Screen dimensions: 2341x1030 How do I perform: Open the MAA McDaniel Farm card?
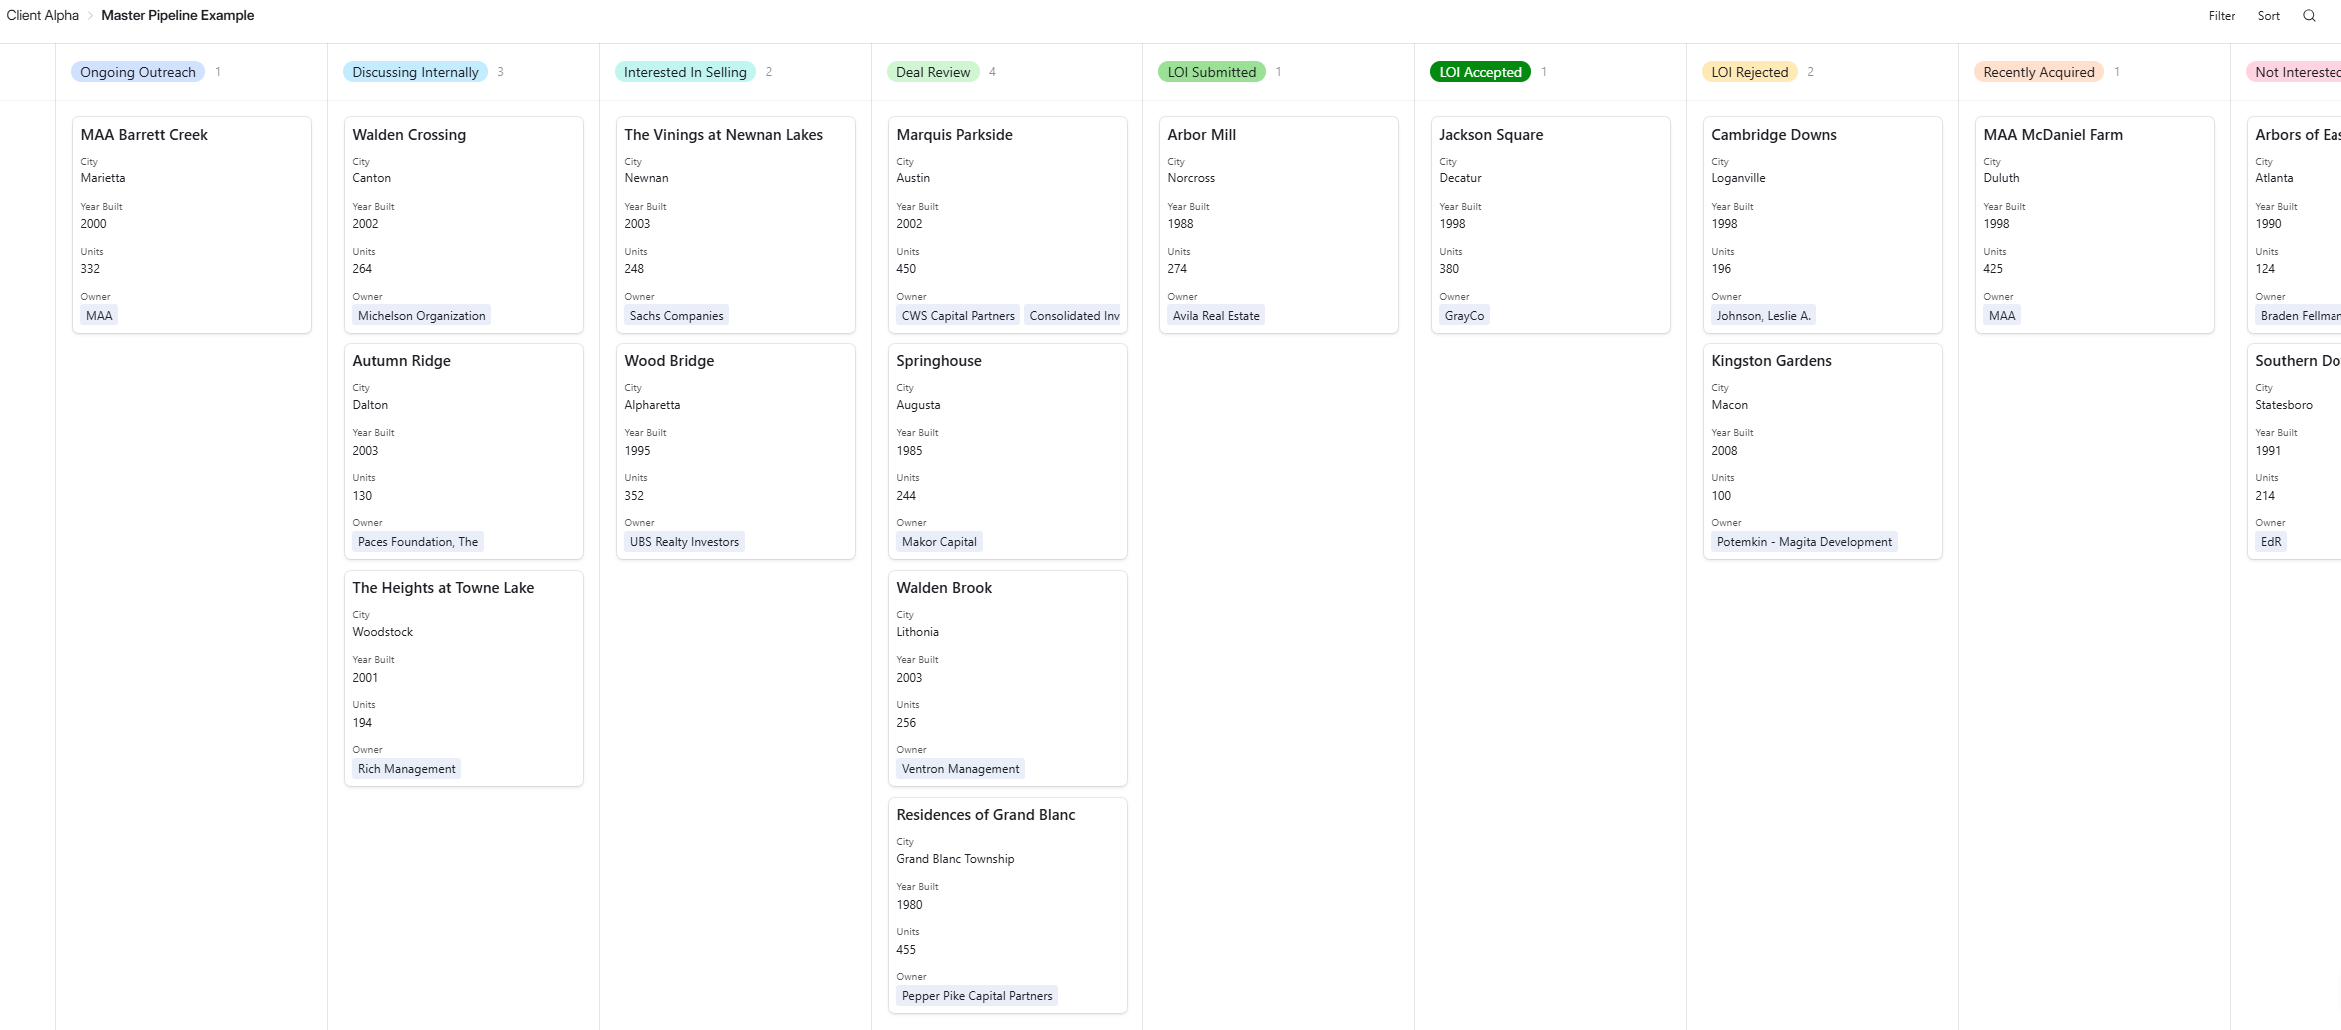[x=2053, y=134]
